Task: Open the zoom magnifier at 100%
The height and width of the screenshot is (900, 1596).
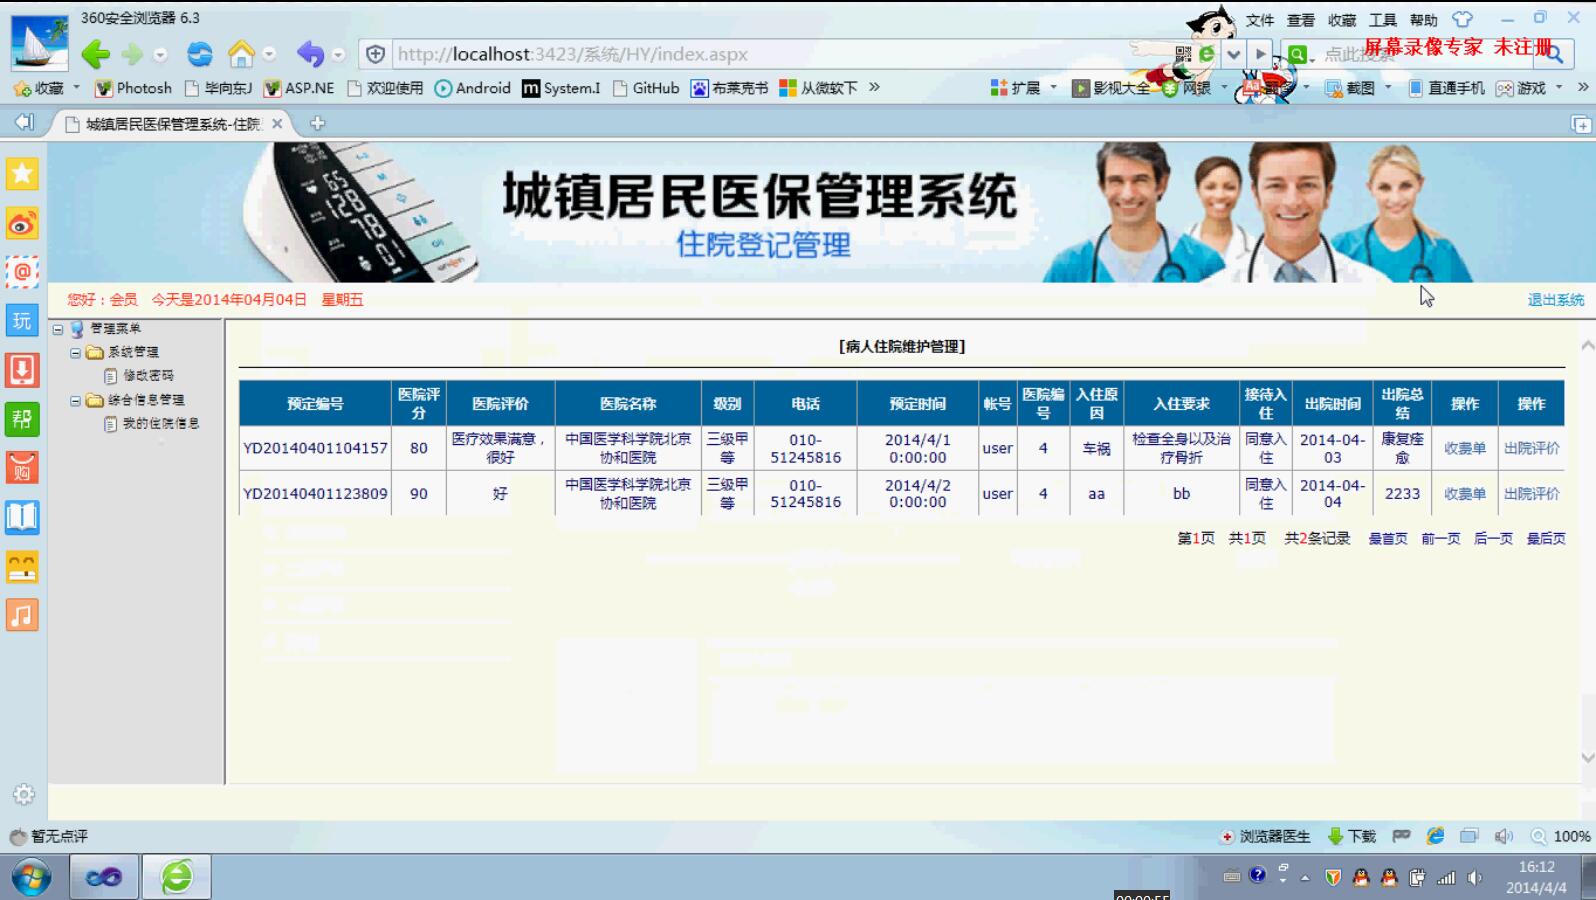Action: tap(1539, 836)
